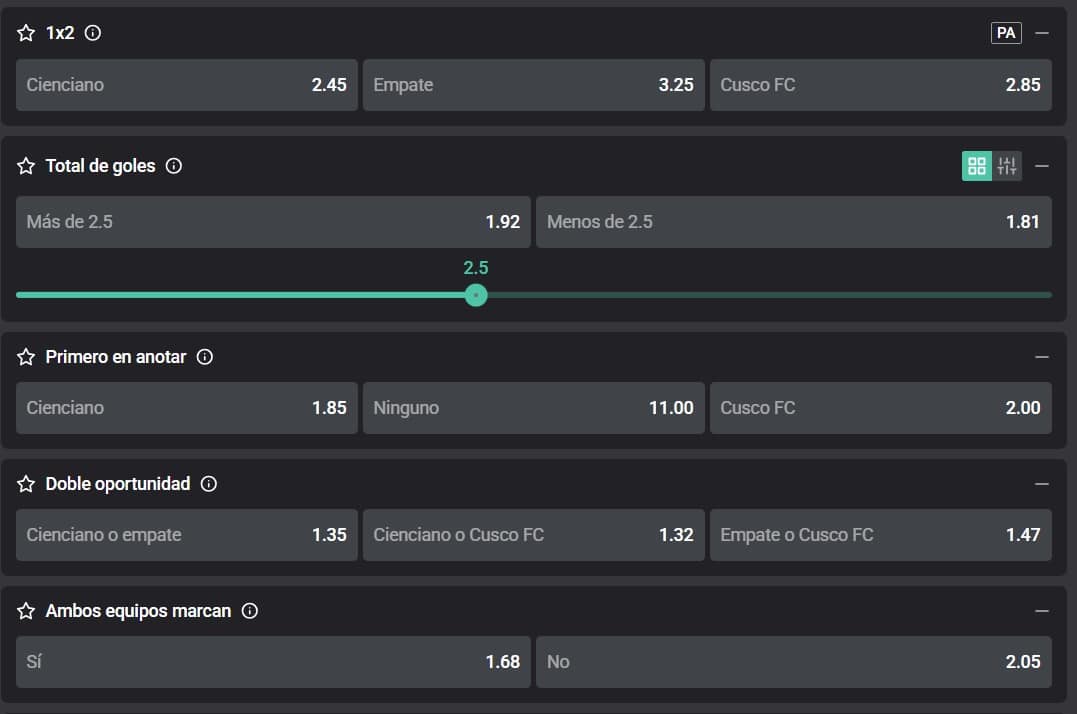Switch to grid view in Total de goles
Screen dimensions: 1077x714
coord(977,166)
